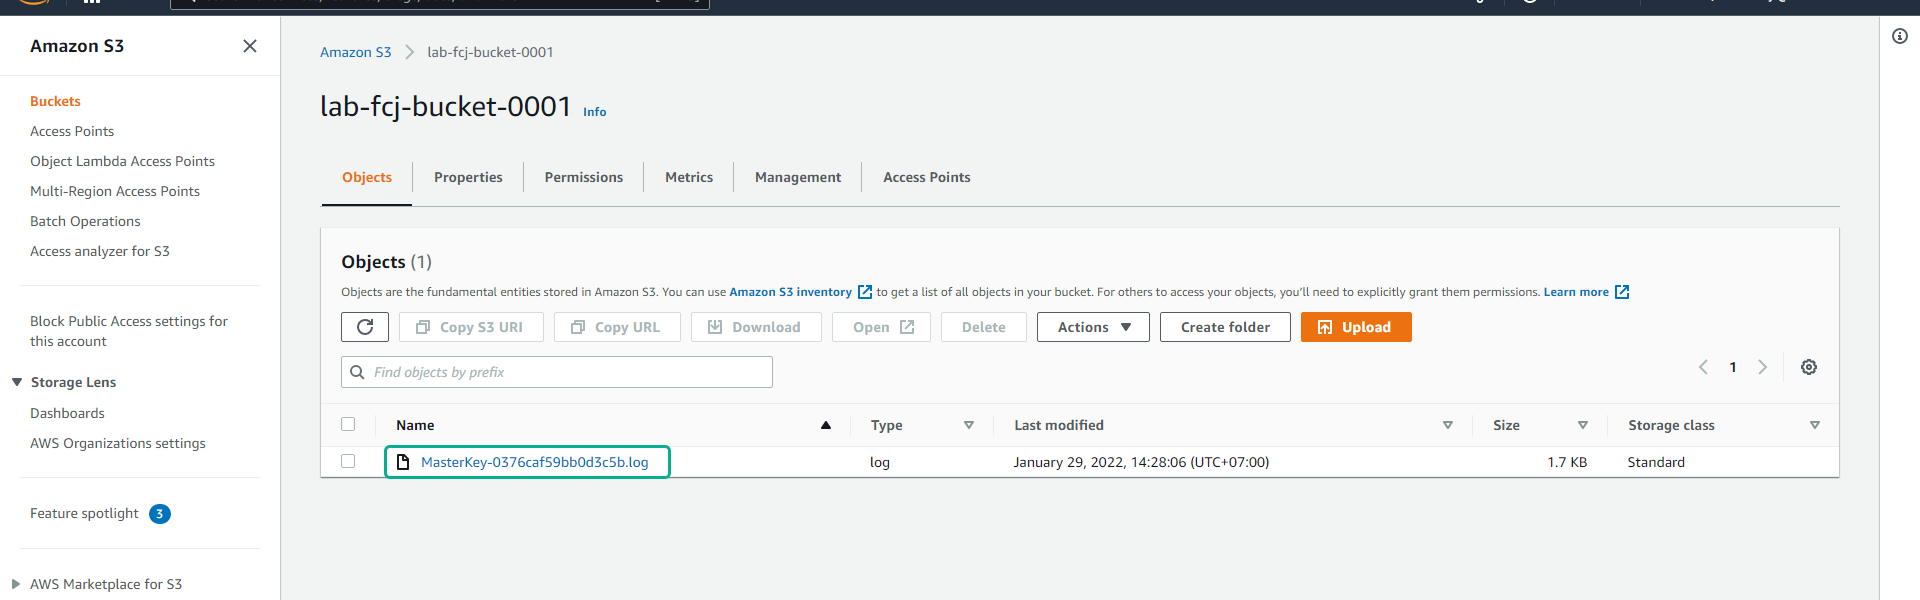Image resolution: width=1920 pixels, height=600 pixels.
Task: Open MasterKey-0376caf59bb0d3c5b.log file link
Action: pyautogui.click(x=534, y=462)
